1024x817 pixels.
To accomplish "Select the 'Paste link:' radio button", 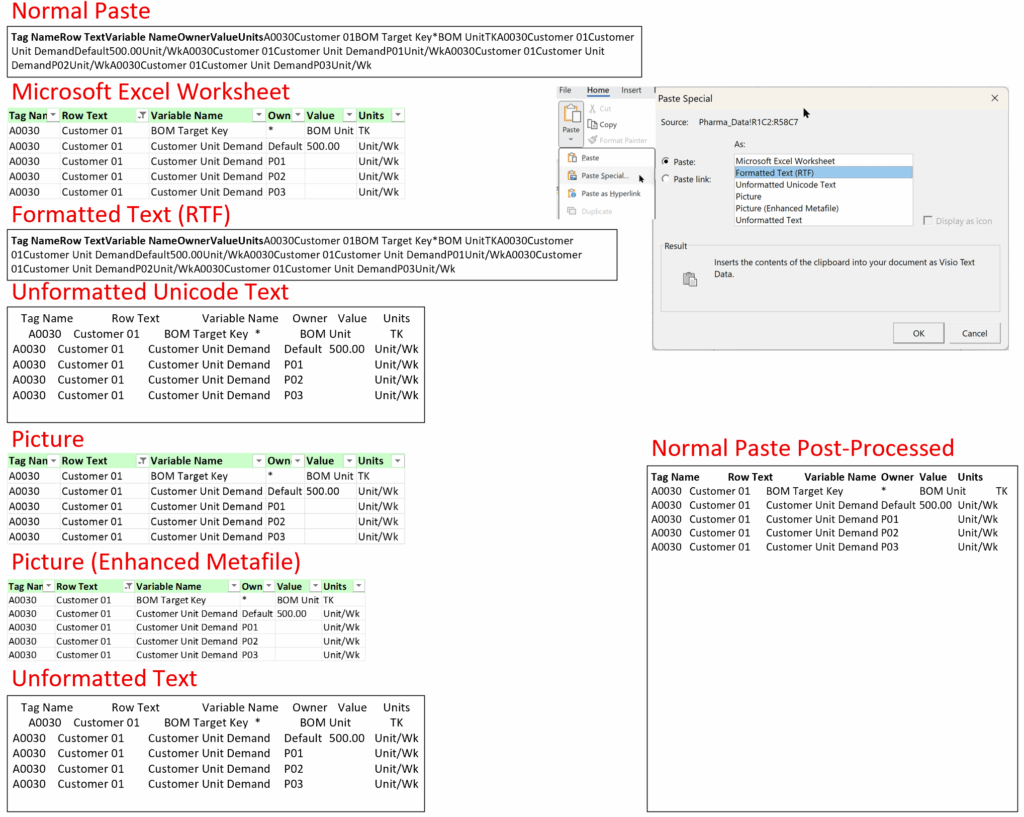I will [x=666, y=180].
